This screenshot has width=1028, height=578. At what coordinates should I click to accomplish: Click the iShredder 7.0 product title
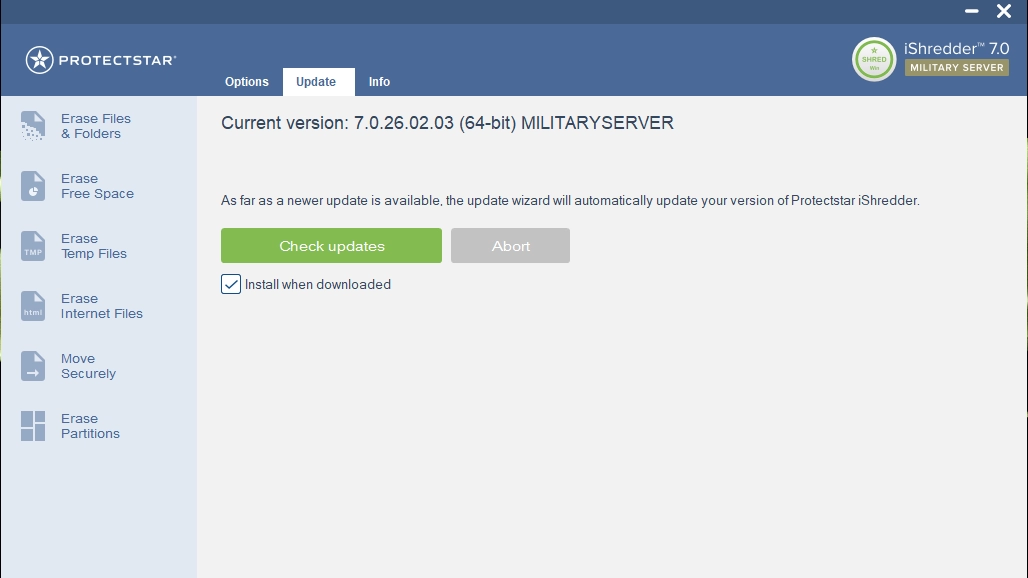(956, 48)
